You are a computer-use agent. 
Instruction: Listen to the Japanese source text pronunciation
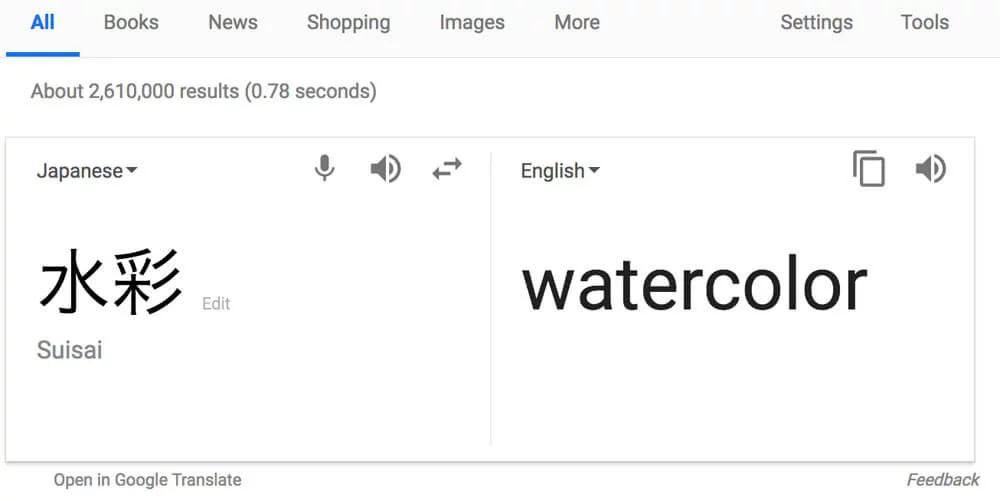click(386, 170)
